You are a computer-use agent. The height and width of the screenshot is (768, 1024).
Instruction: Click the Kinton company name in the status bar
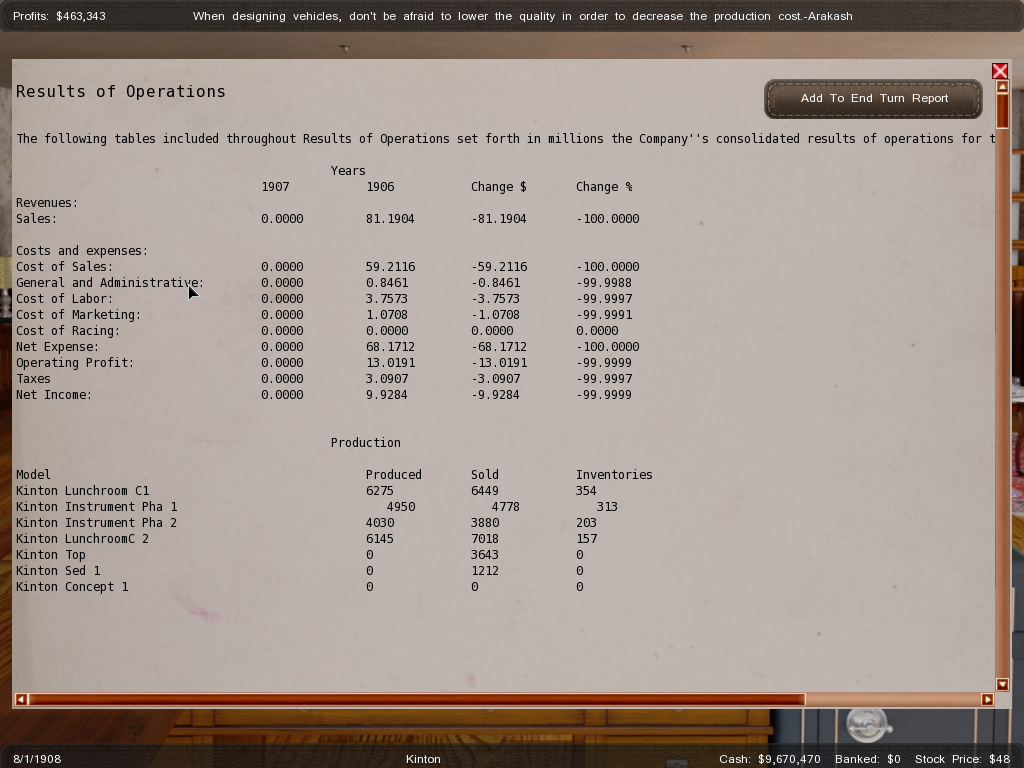coord(423,759)
